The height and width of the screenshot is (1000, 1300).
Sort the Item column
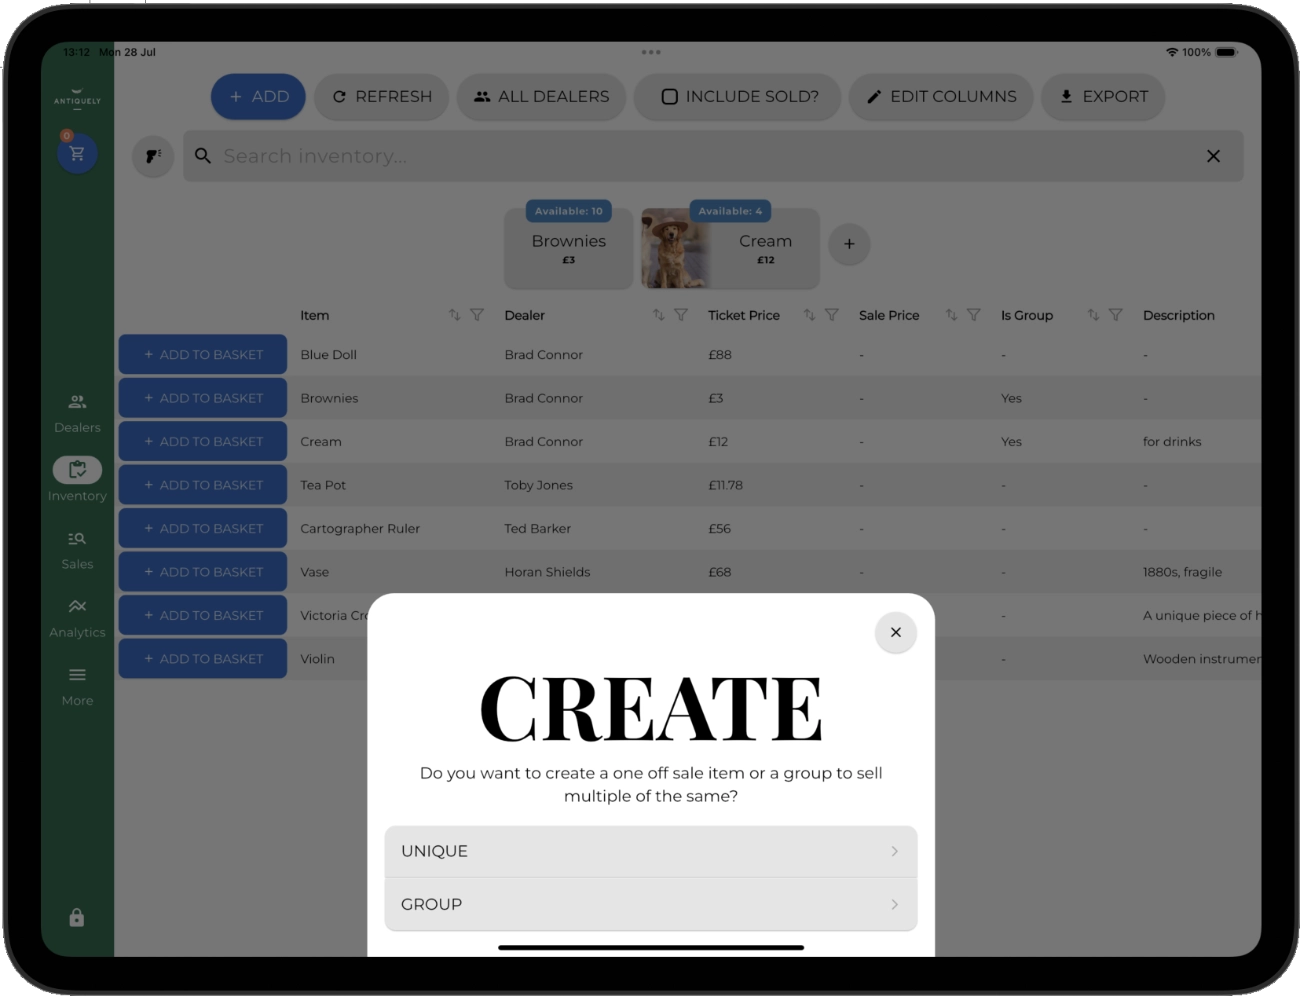tap(455, 315)
